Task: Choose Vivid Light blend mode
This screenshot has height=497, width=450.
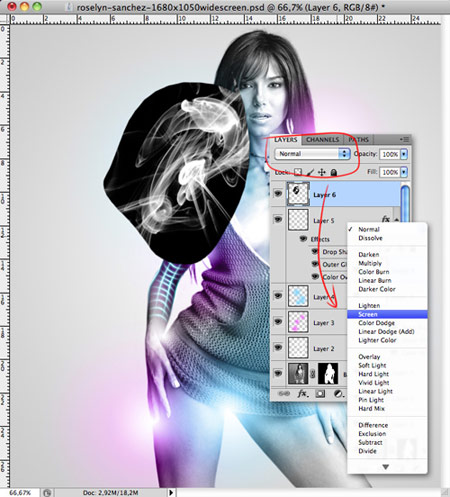Action: 387,383
